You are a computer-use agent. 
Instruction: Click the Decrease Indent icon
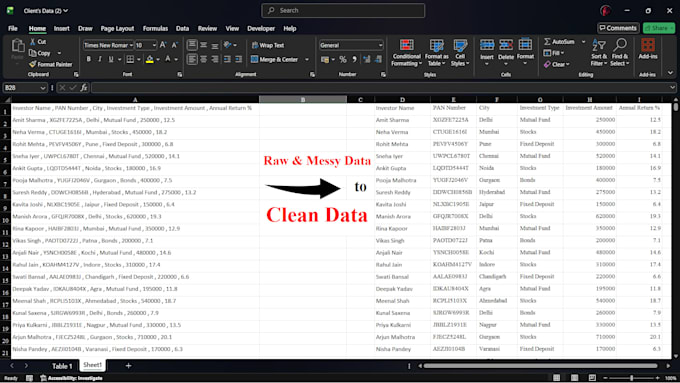click(227, 59)
